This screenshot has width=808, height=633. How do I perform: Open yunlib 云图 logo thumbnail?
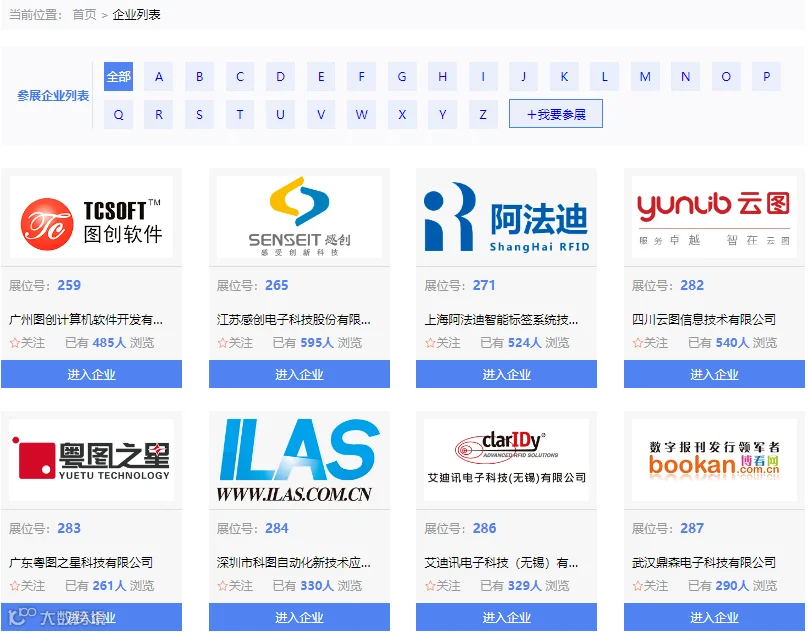tap(714, 217)
